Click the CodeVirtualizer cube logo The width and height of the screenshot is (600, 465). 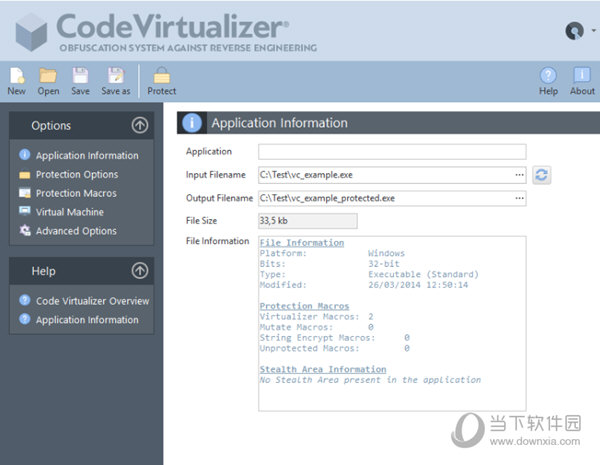click(31, 33)
